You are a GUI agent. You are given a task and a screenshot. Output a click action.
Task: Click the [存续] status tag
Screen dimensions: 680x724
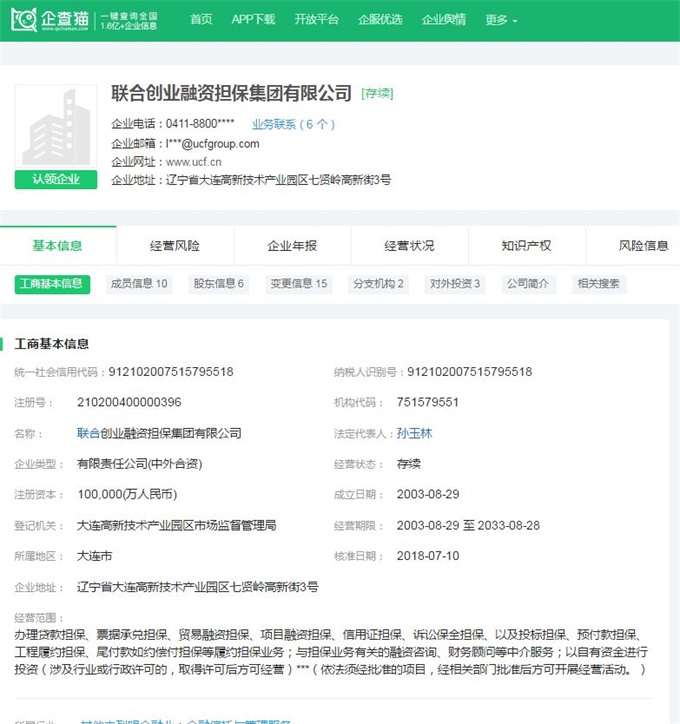(x=378, y=94)
